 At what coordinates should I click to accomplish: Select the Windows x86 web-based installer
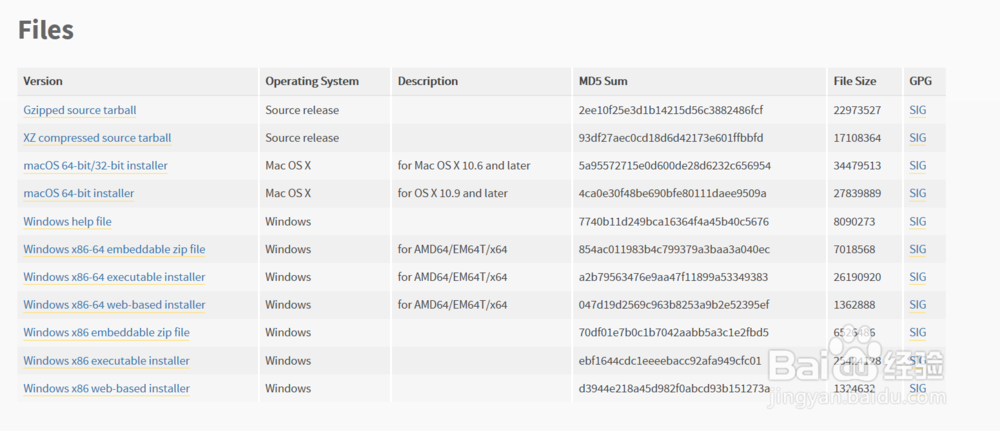106,389
